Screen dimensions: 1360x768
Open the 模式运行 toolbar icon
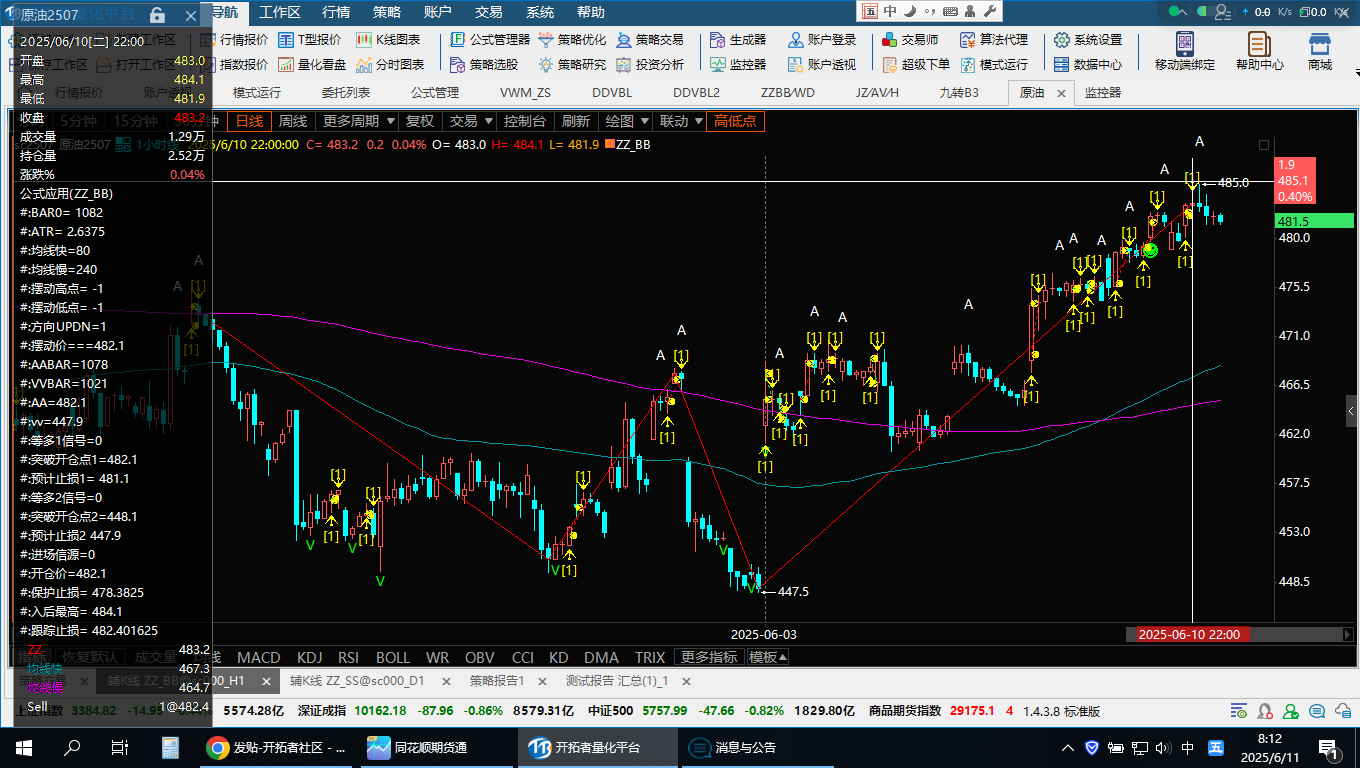pos(994,64)
